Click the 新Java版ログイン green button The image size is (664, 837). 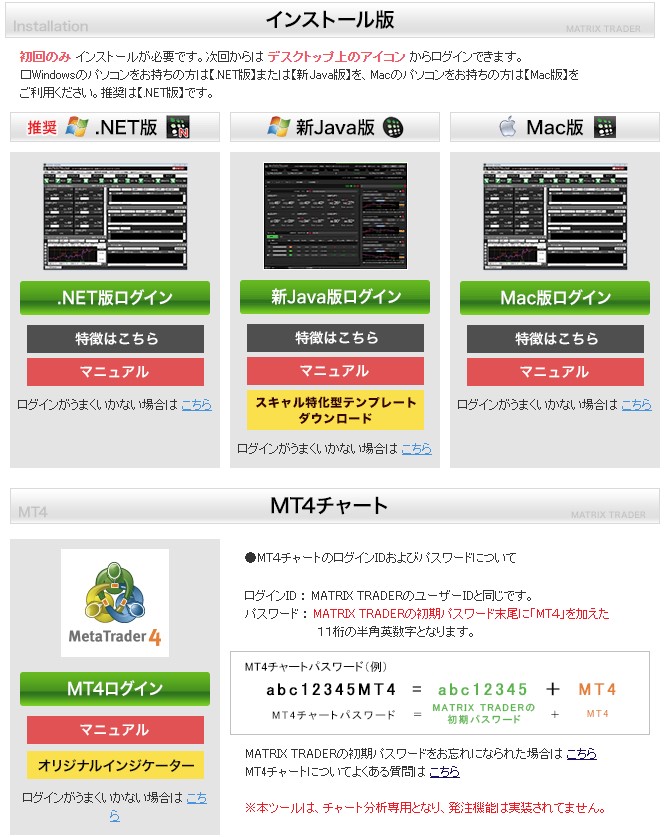click(335, 297)
